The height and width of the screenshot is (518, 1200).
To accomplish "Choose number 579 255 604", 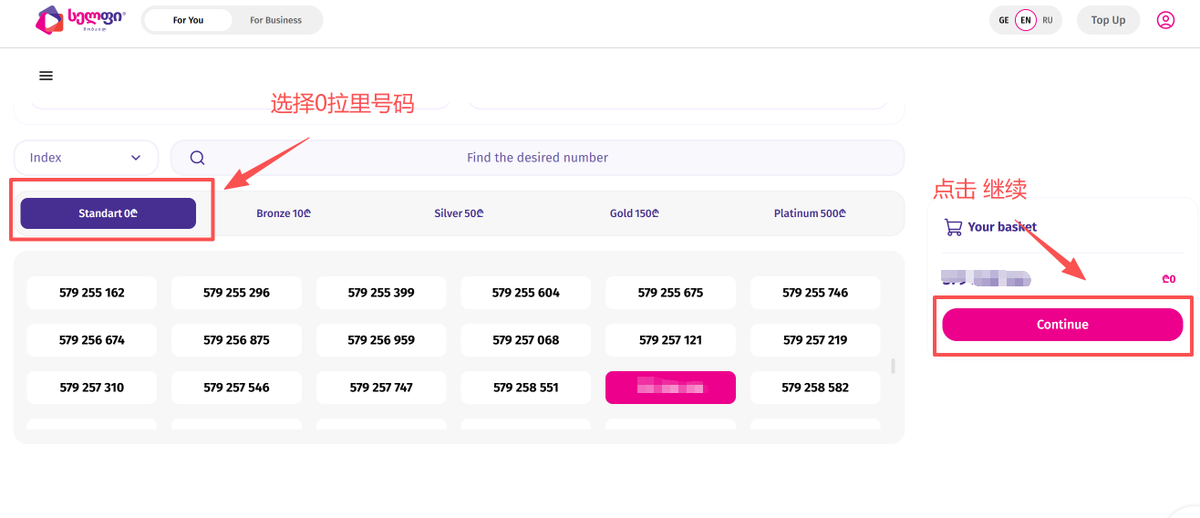I will [526, 293].
